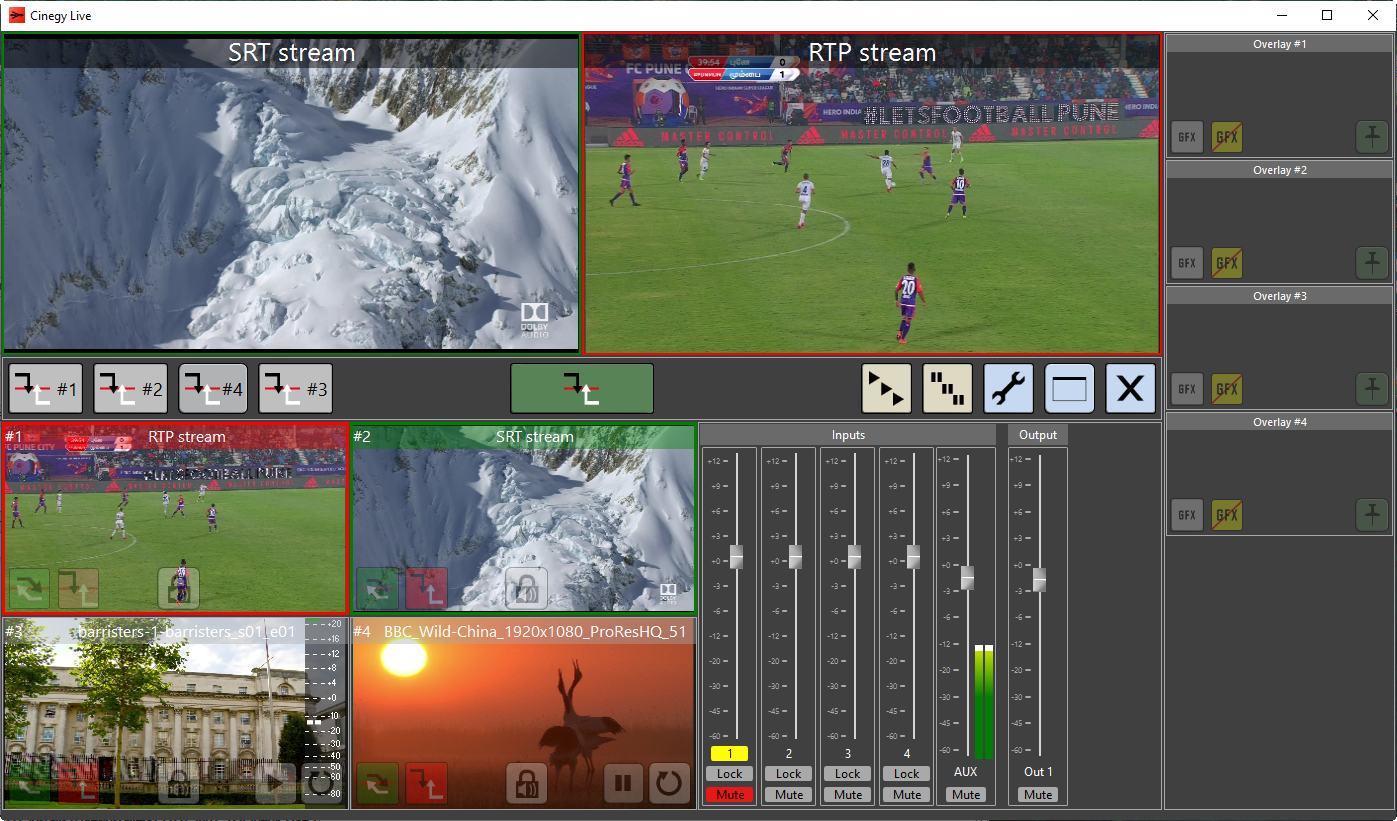The height and width of the screenshot is (821, 1397).
Task: Click the play-arrows sequence icon
Action: 887,388
